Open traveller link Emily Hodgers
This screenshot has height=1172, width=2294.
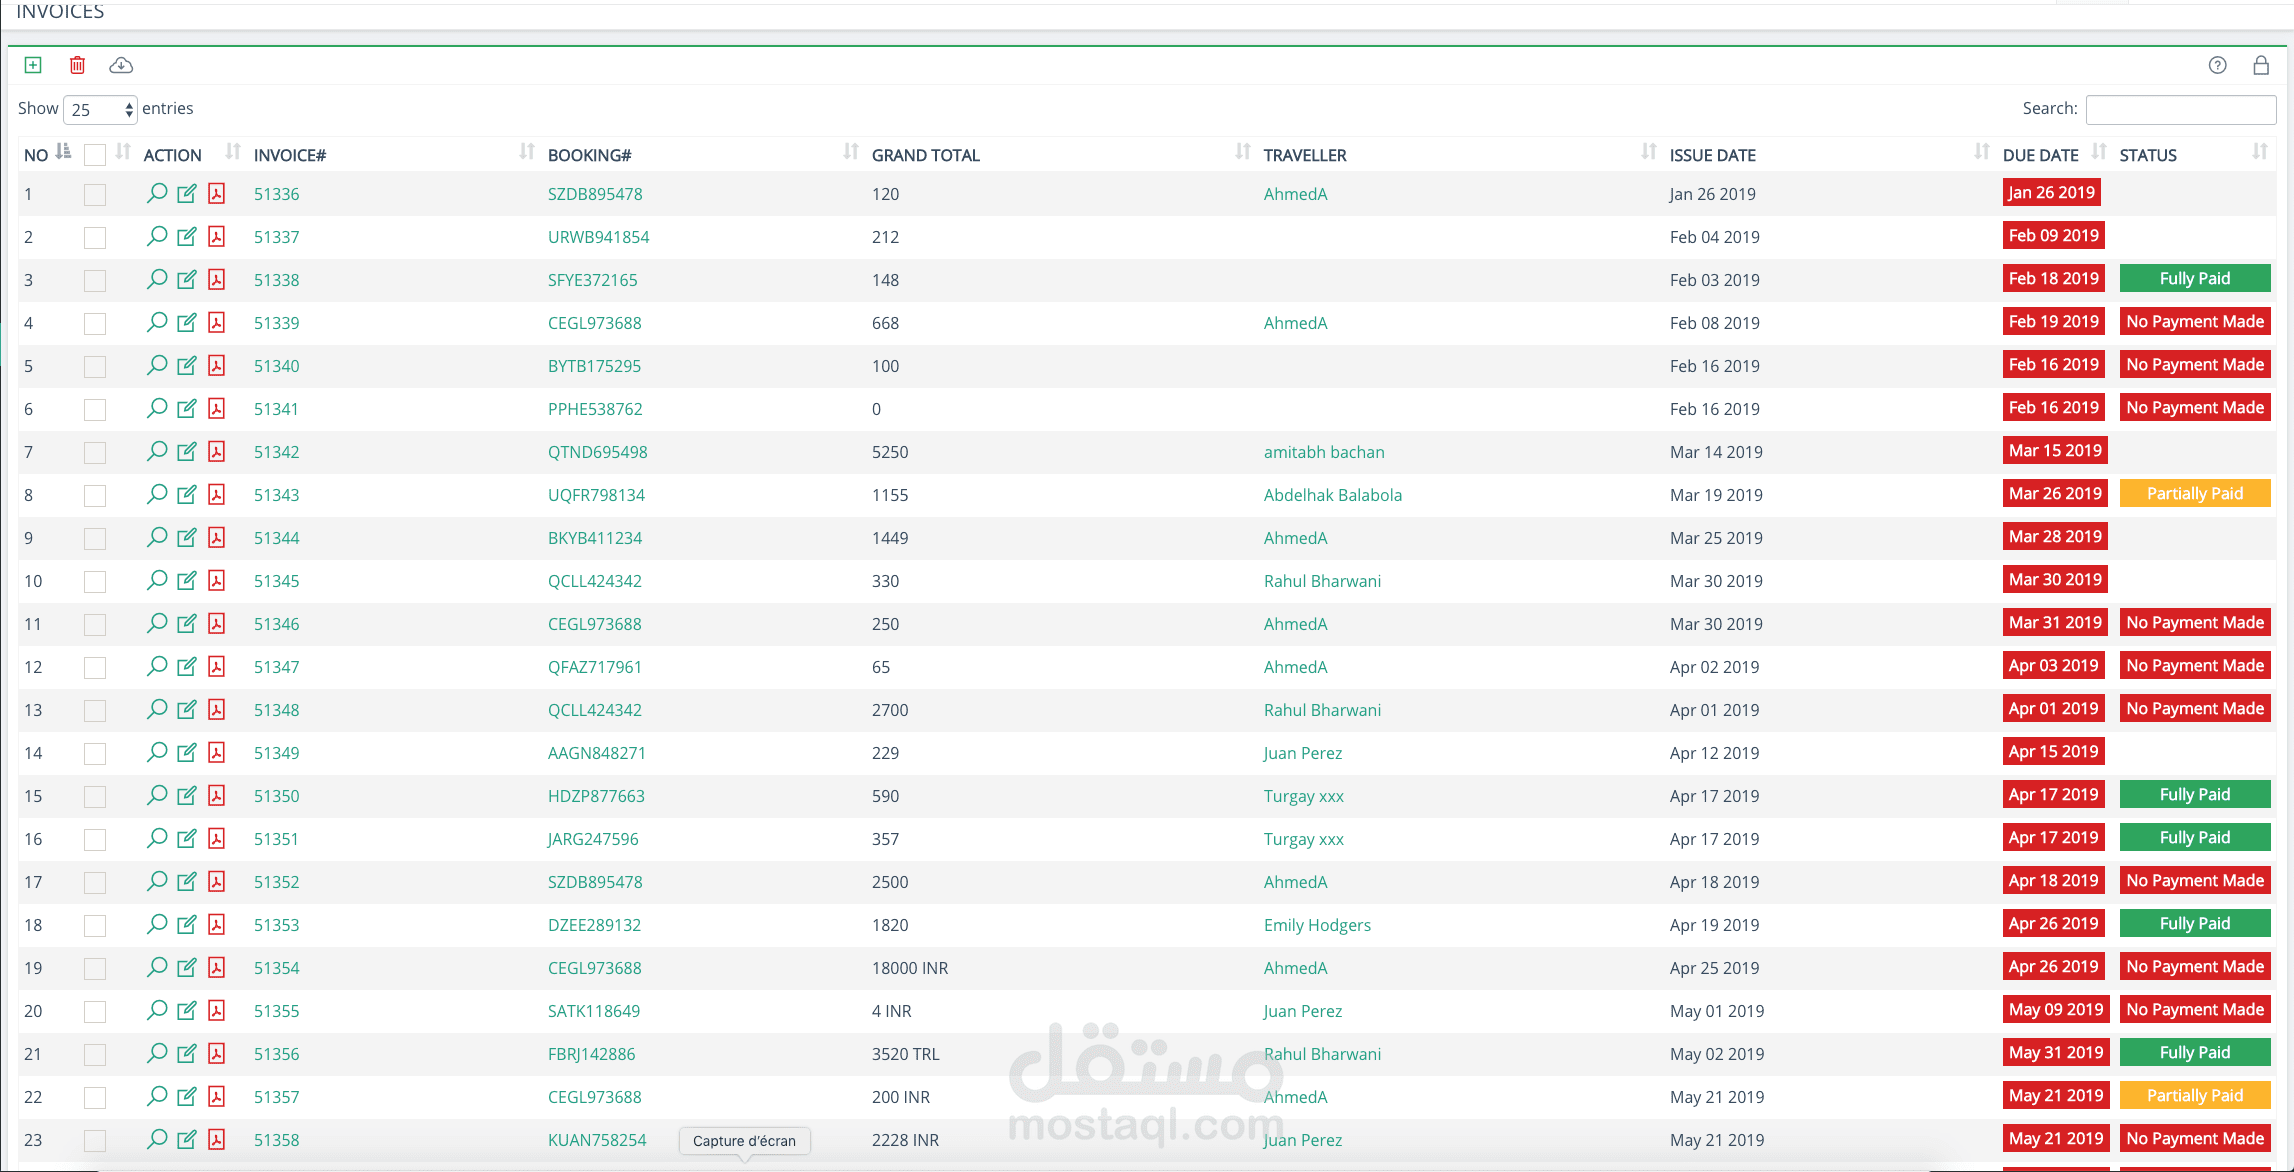point(1317,925)
